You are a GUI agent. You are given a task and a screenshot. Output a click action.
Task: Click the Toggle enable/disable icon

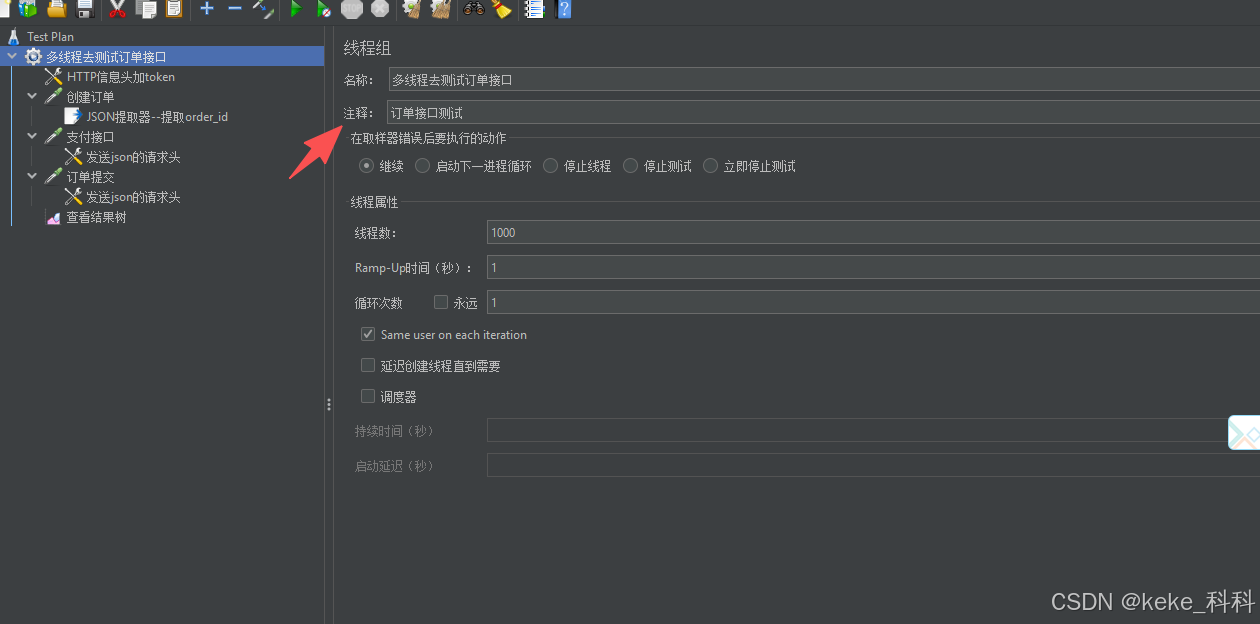click(263, 9)
